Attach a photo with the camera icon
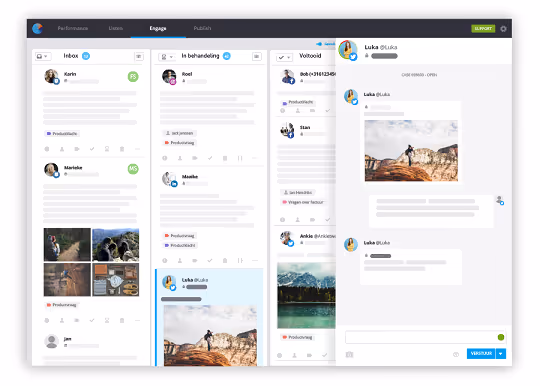This screenshot has width=540, height=386. (x=349, y=354)
